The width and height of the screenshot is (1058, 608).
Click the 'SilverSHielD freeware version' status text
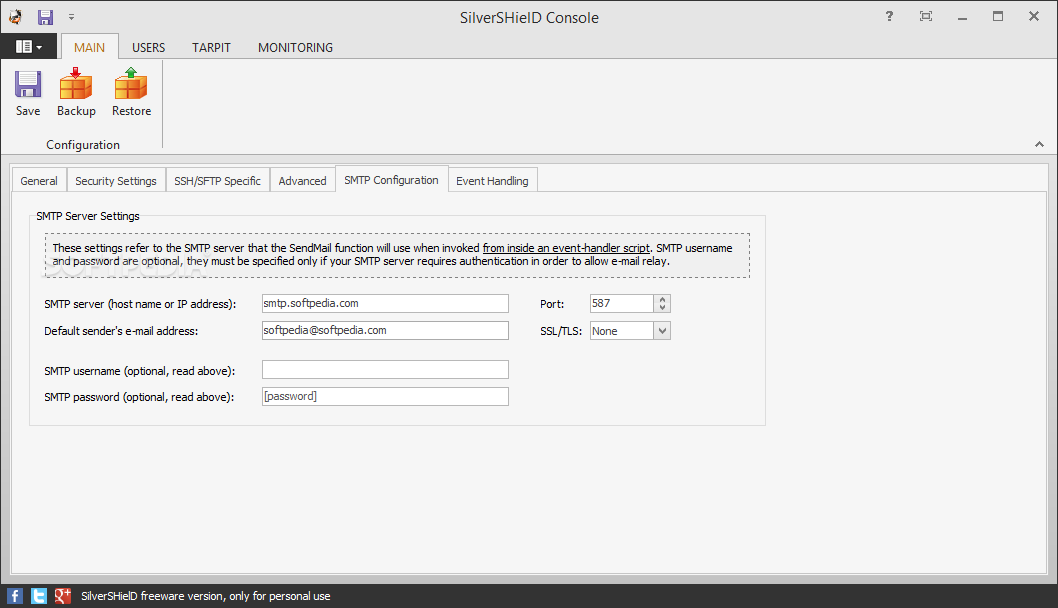(206, 596)
